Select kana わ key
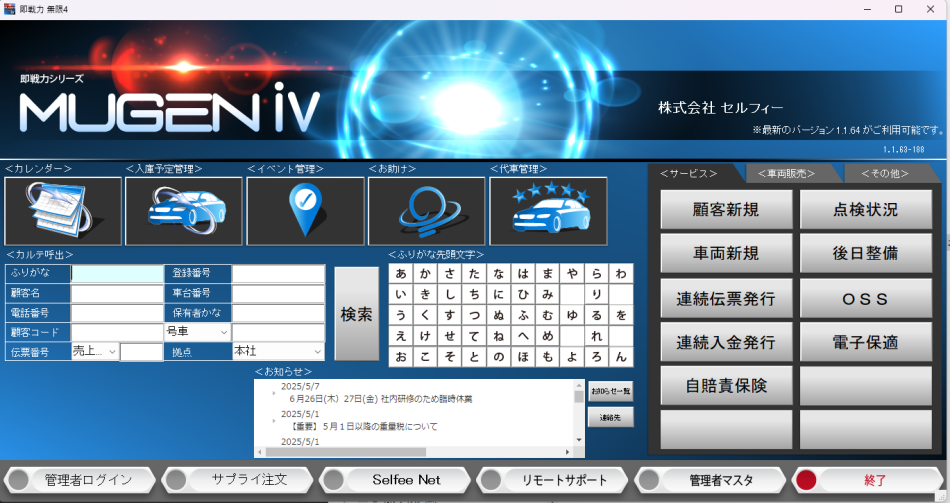 click(x=621, y=274)
